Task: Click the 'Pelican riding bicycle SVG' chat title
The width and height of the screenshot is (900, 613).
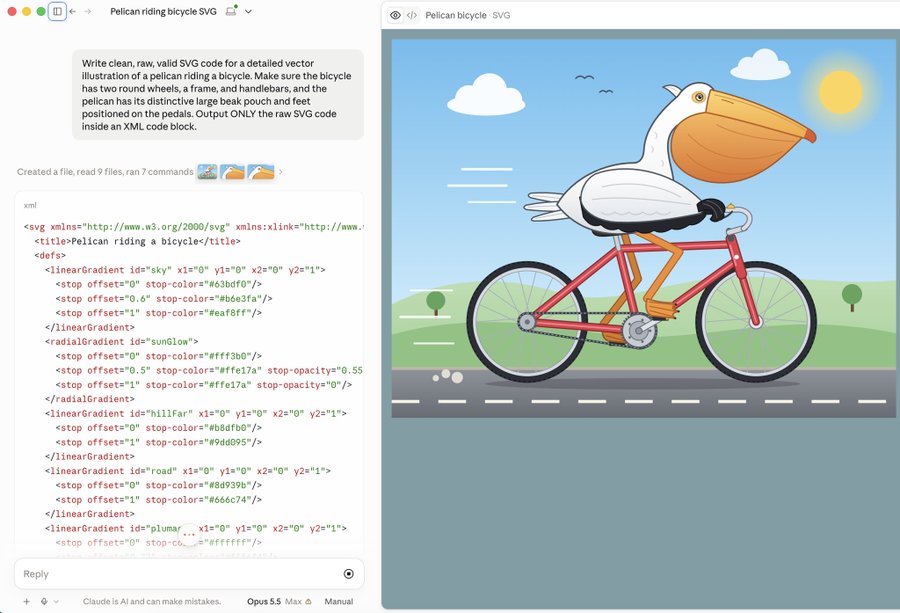Action: pos(163,11)
